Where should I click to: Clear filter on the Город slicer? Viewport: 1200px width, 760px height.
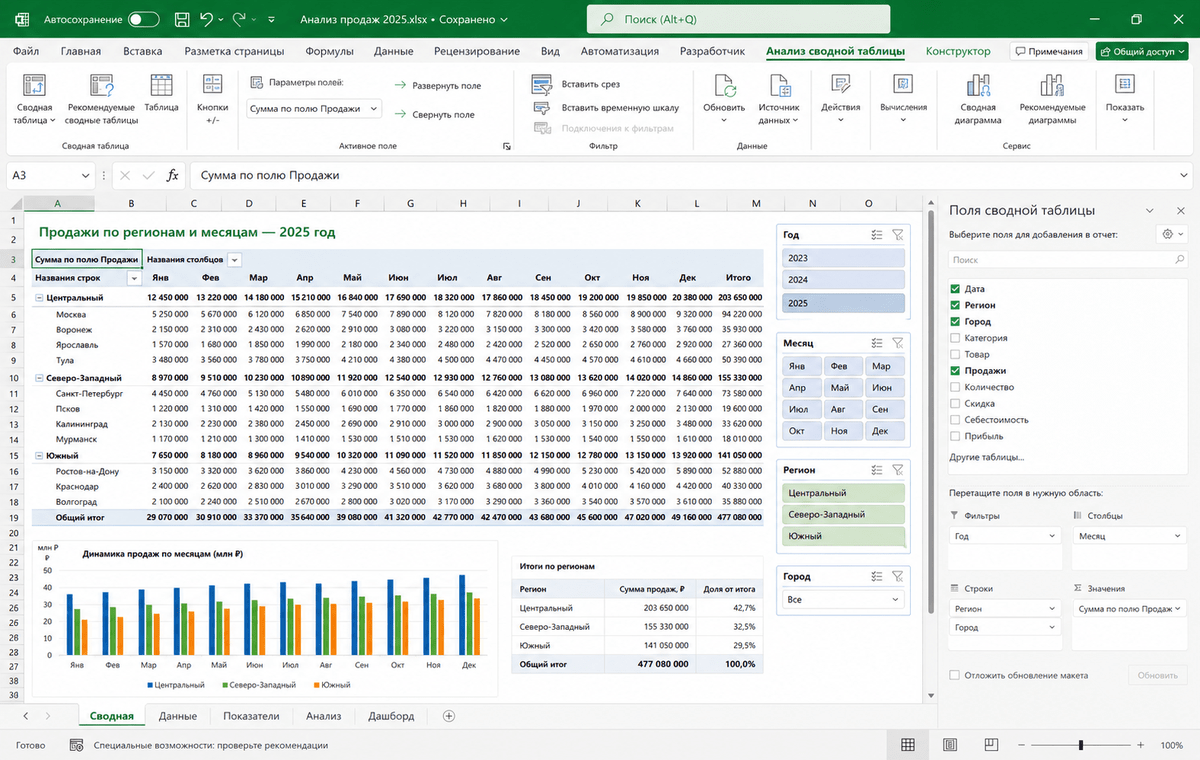[x=897, y=576]
